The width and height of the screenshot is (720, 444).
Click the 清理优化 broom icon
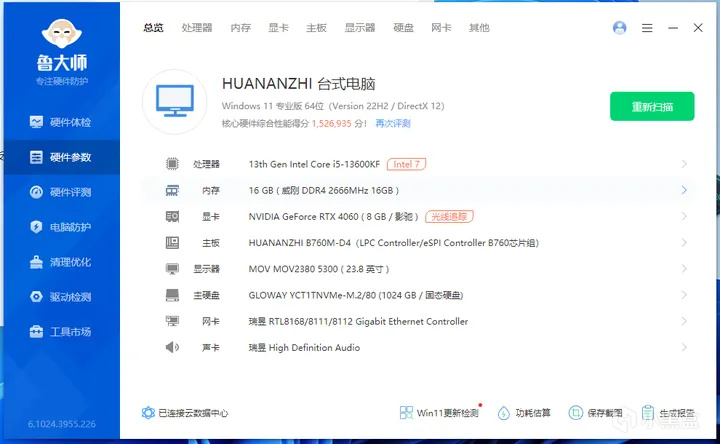pyautogui.click(x=36, y=262)
